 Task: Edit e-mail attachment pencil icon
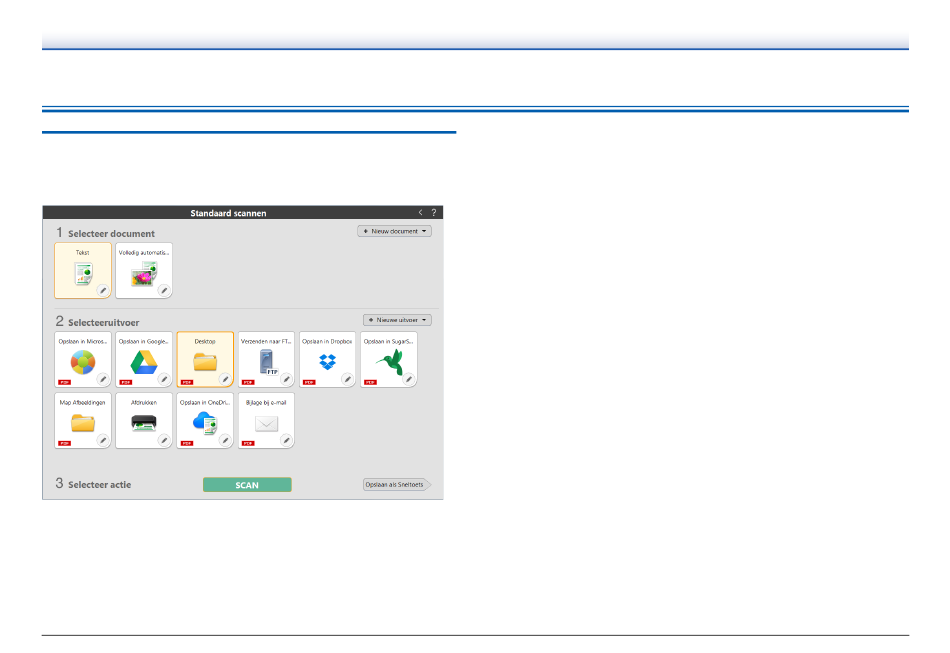pos(287,440)
